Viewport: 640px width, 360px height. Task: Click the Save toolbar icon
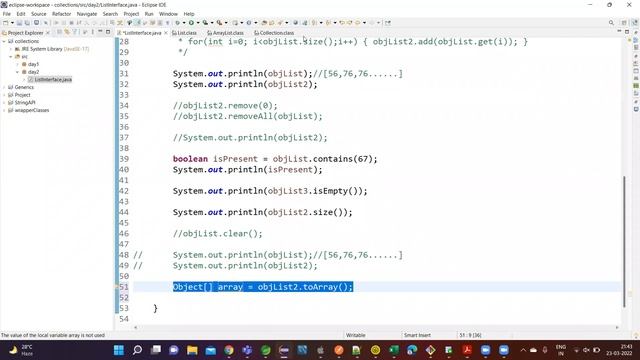click(19, 23)
